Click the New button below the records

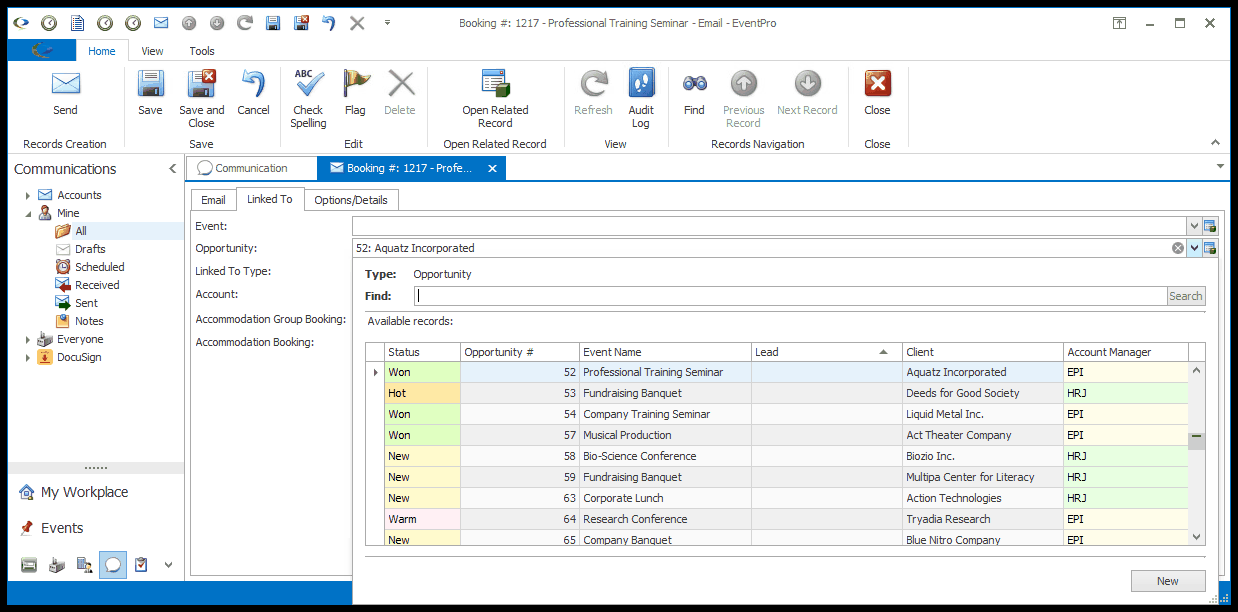click(1168, 581)
